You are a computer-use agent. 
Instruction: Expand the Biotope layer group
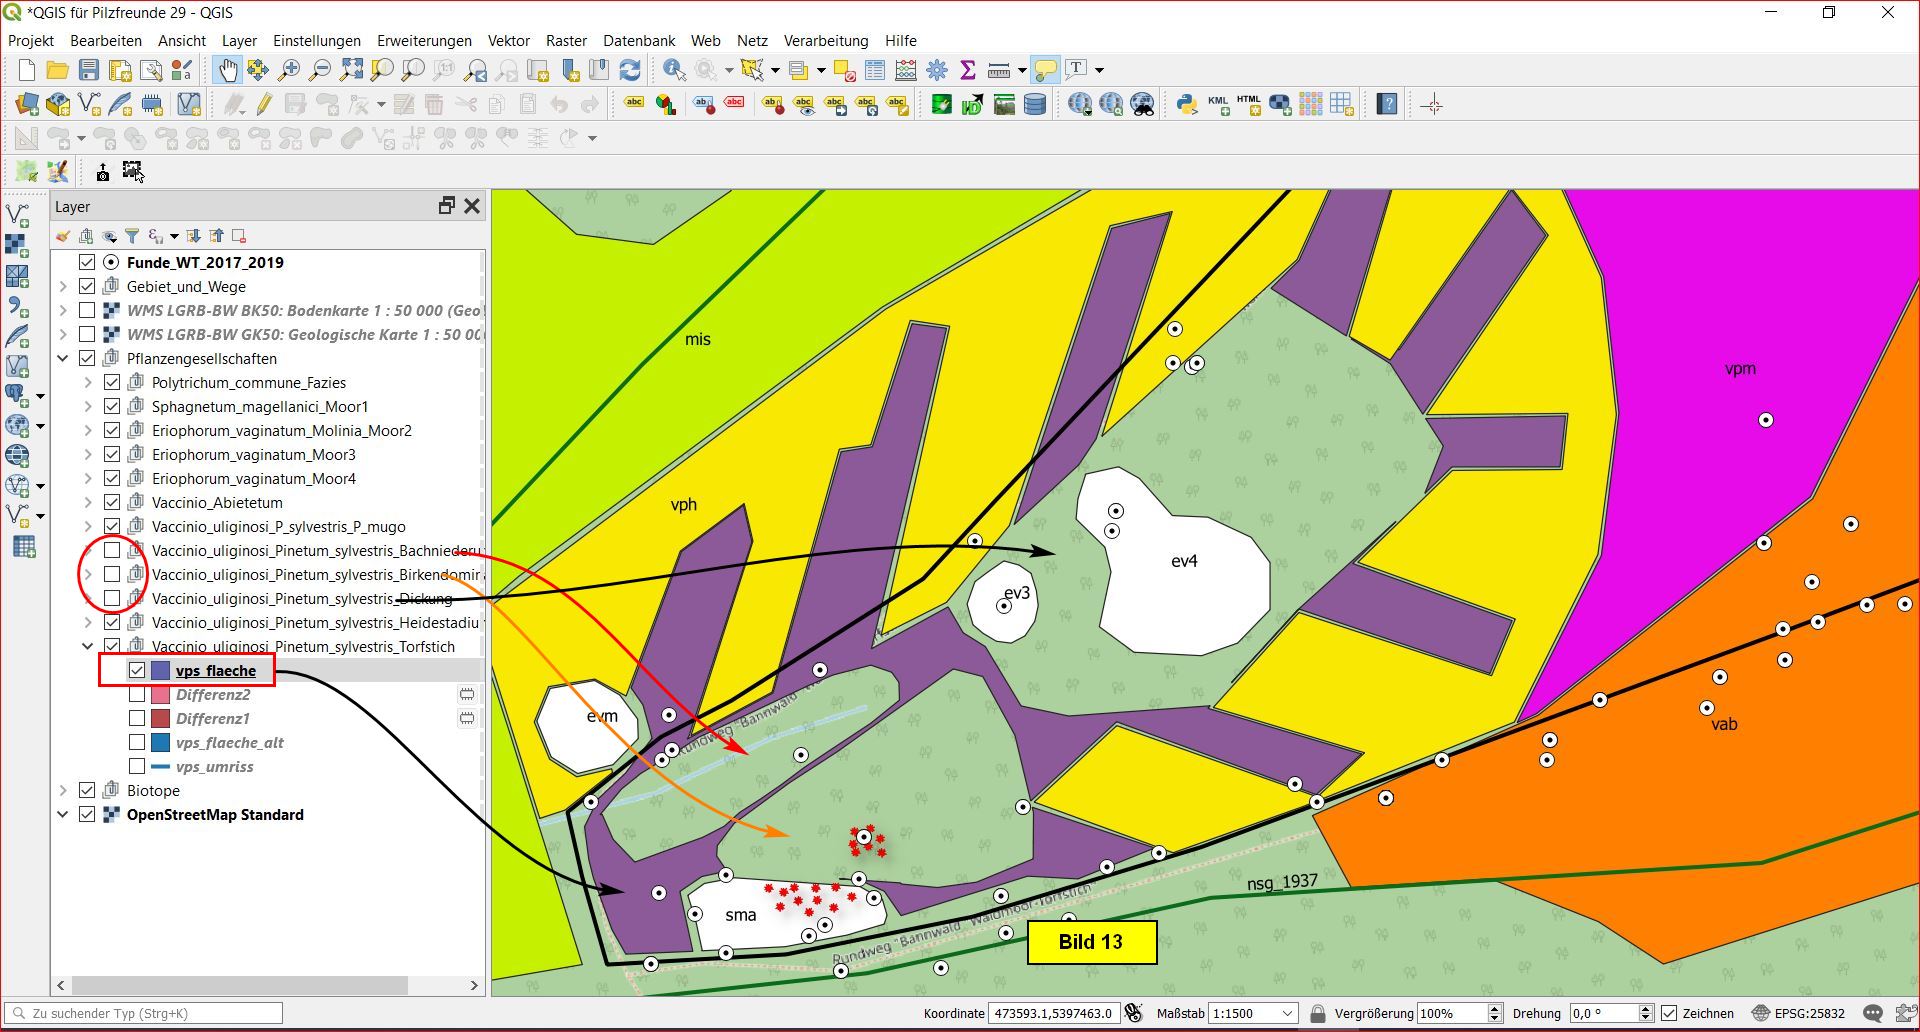pyautogui.click(x=63, y=790)
